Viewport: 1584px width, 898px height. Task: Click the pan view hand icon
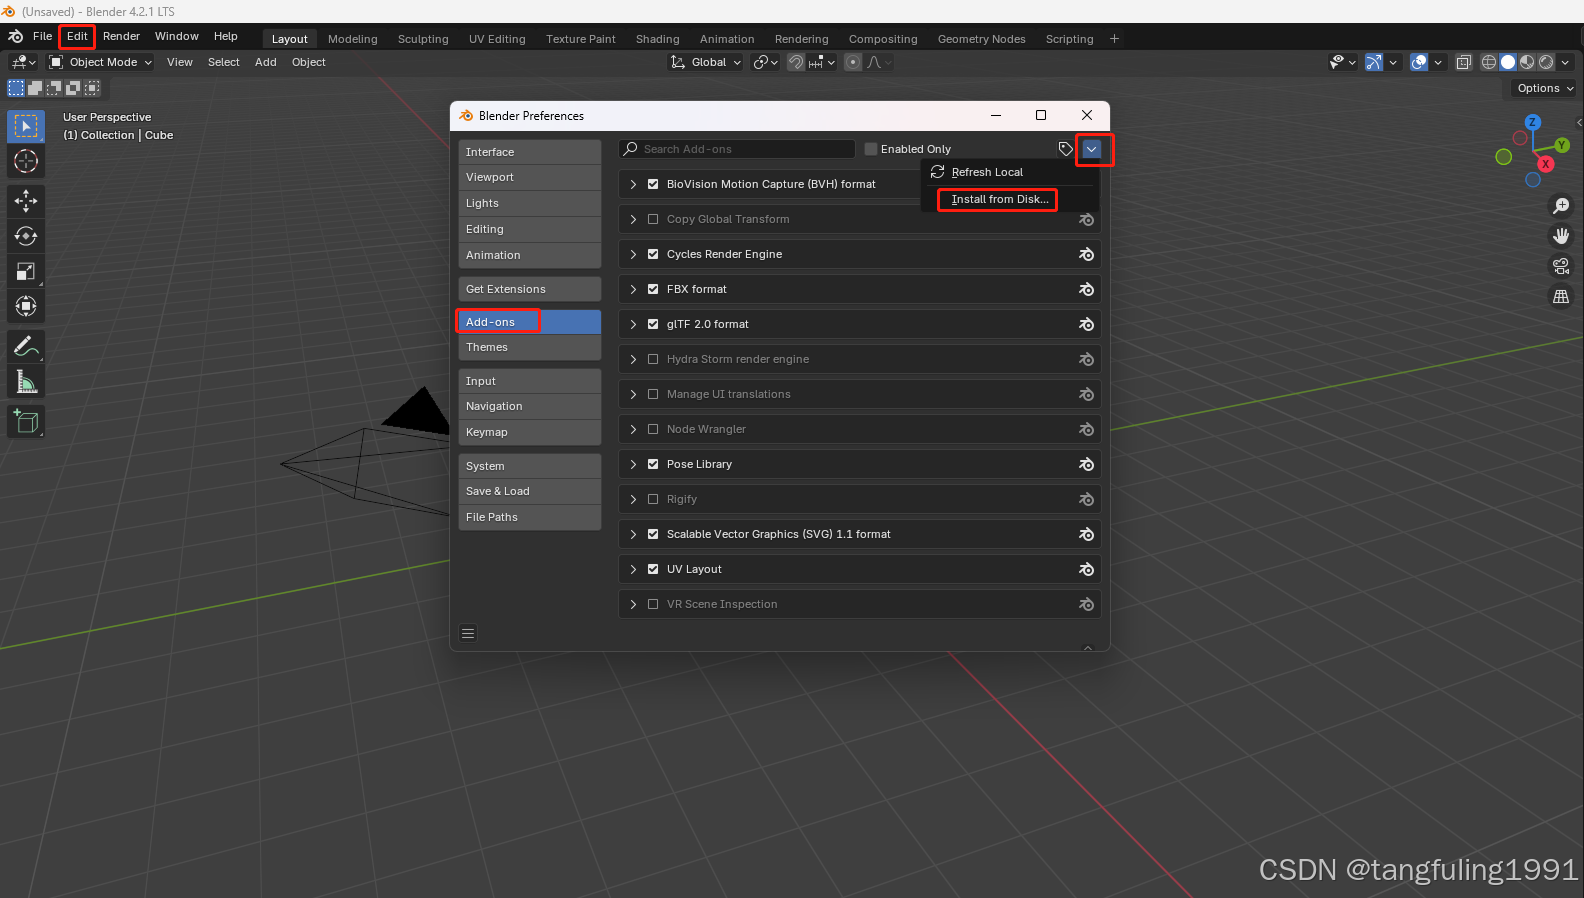1561,236
